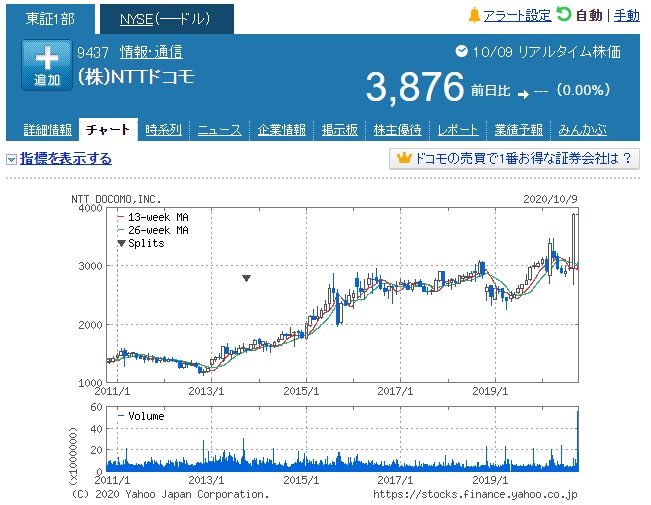This screenshot has height=505, width=651.
Task: Open the ニュース tab
Action: [x=219, y=130]
